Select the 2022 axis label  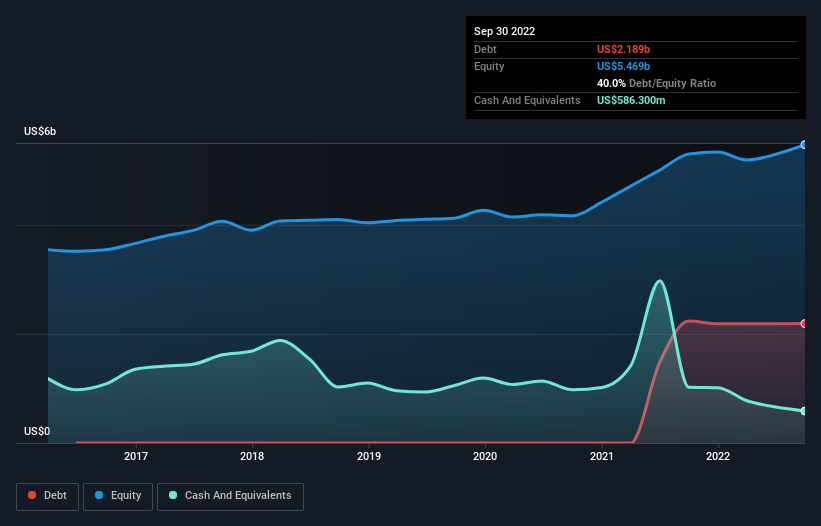(718, 456)
